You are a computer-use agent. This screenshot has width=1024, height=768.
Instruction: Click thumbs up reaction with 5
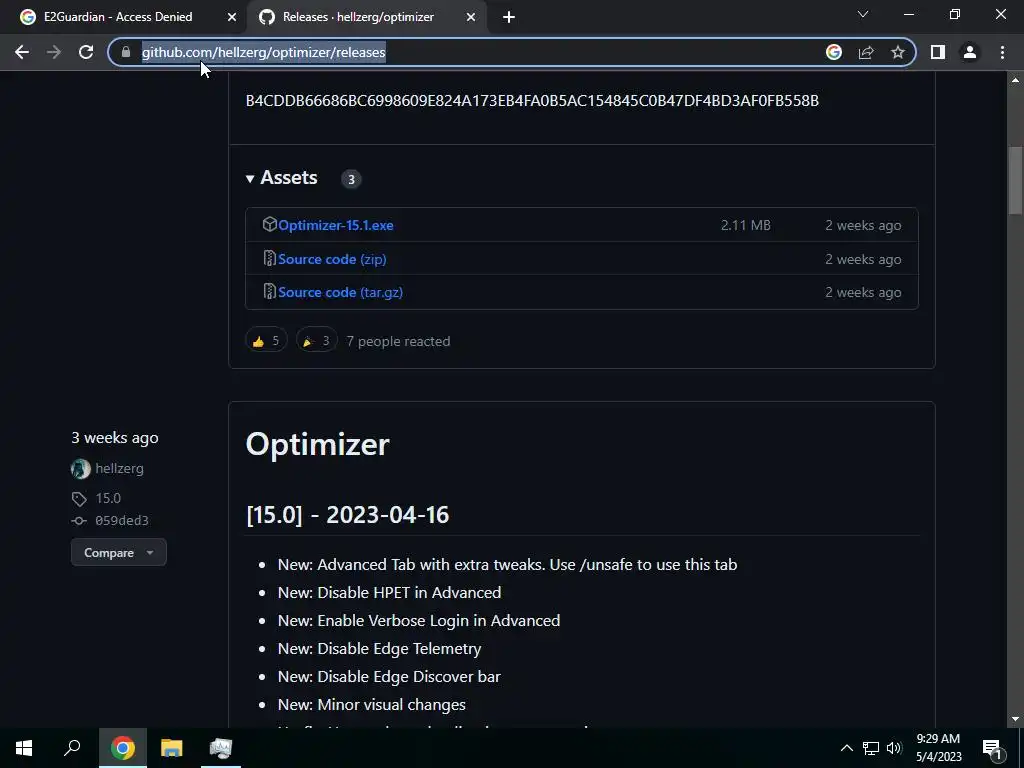[266, 341]
